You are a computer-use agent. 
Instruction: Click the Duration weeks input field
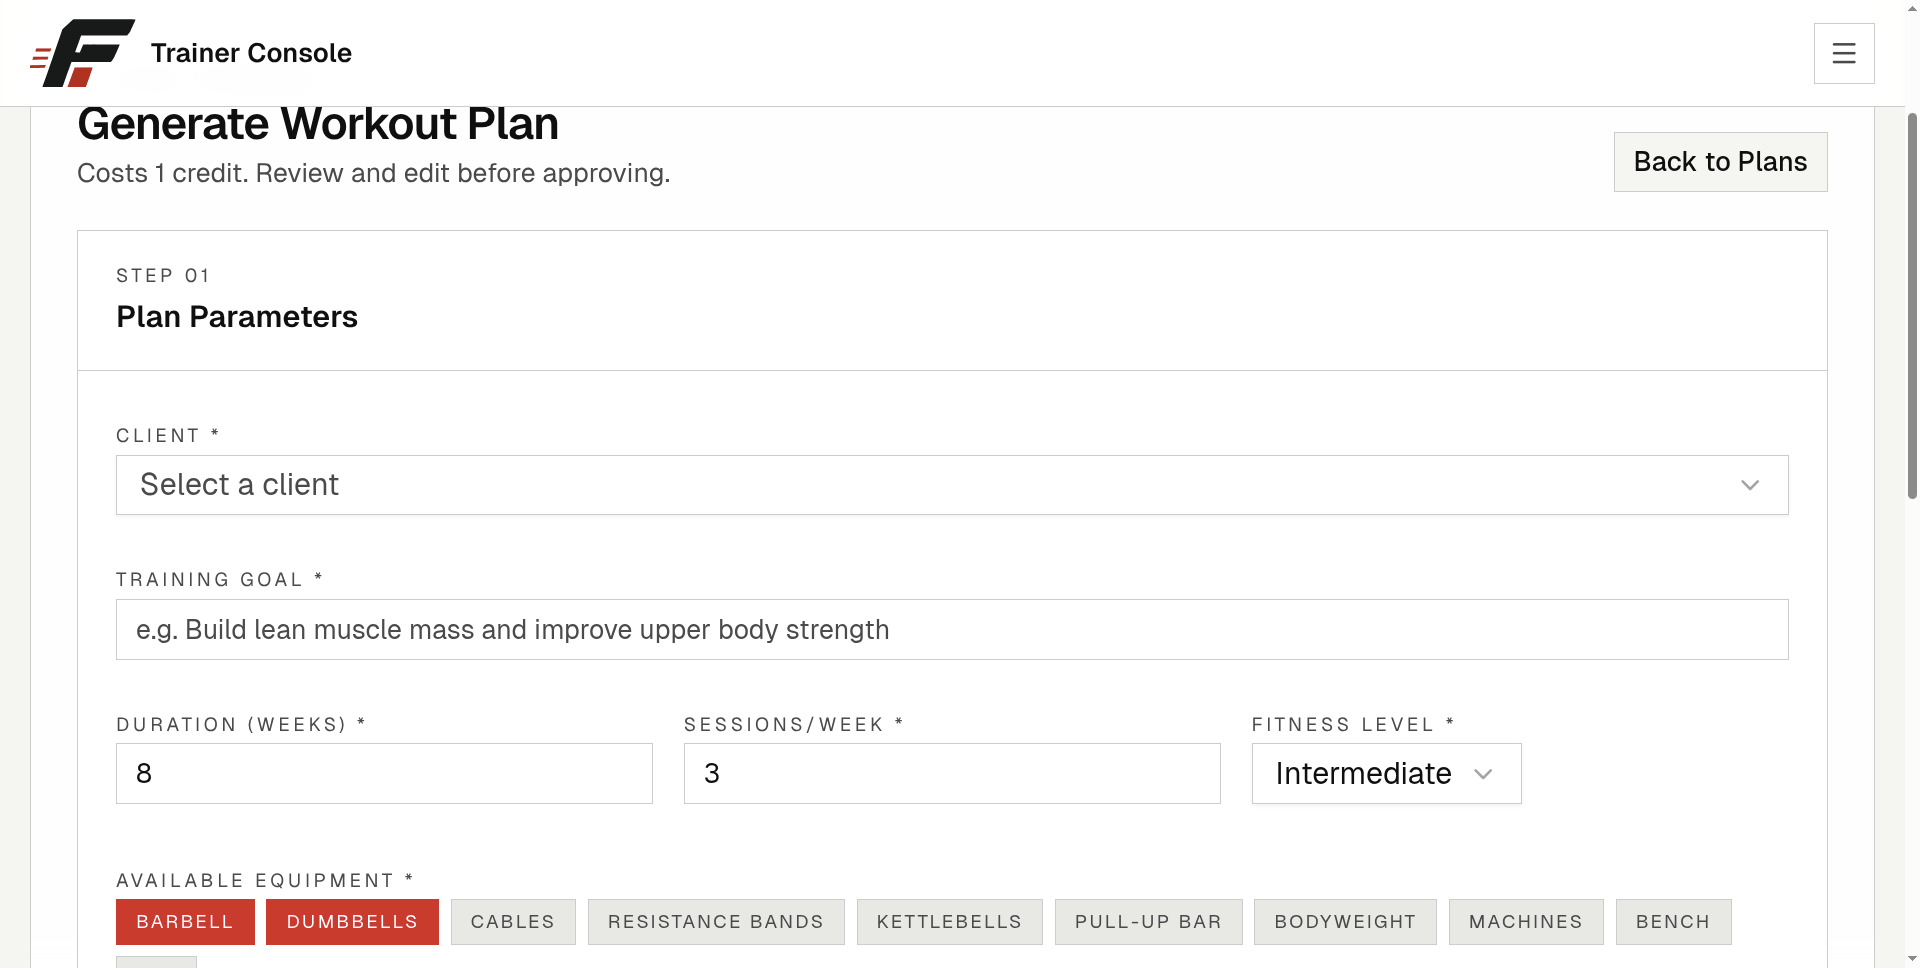tap(384, 774)
